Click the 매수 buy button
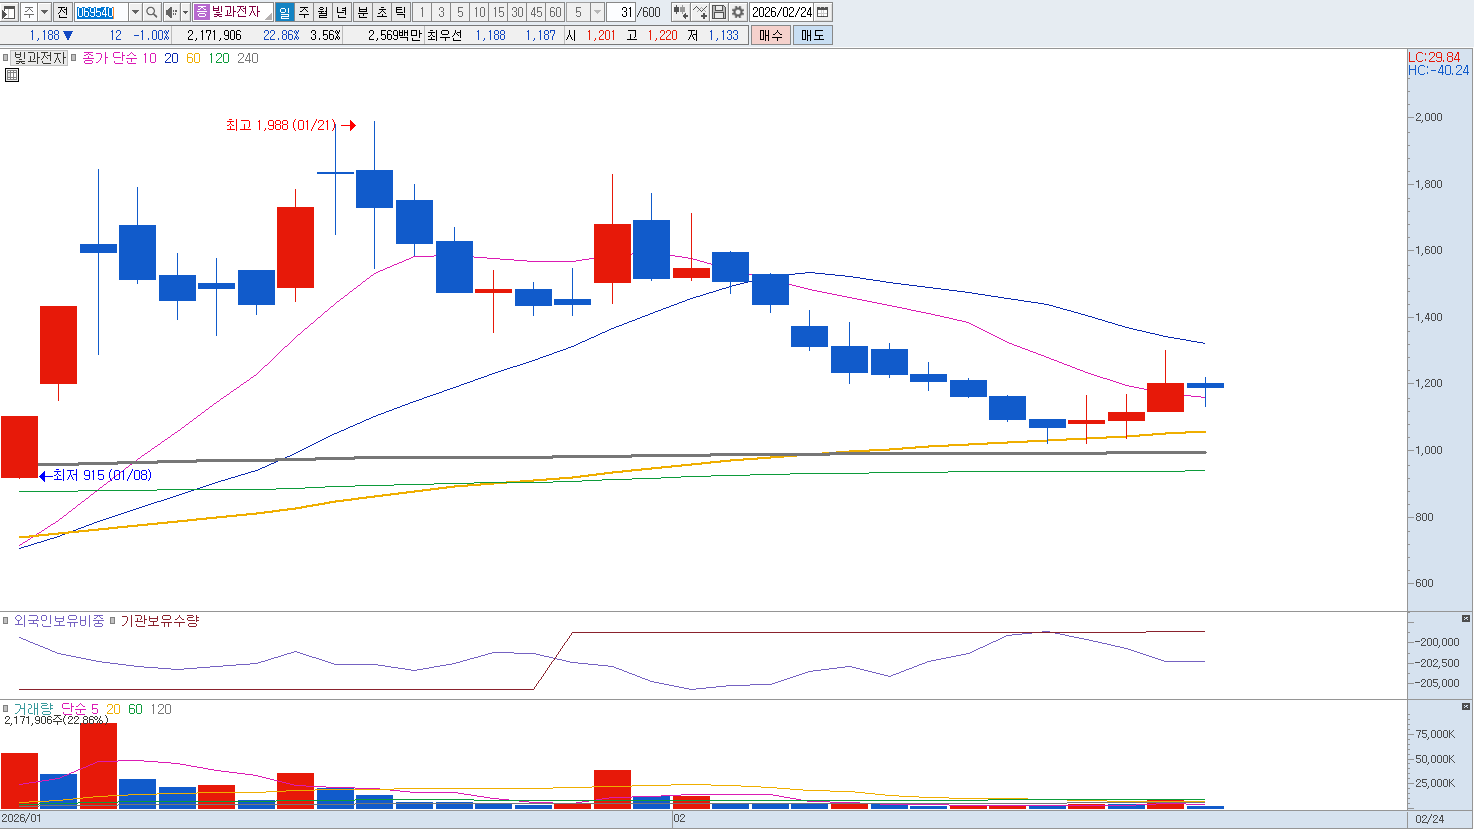Viewport: 1474px width, 829px height. click(x=770, y=35)
